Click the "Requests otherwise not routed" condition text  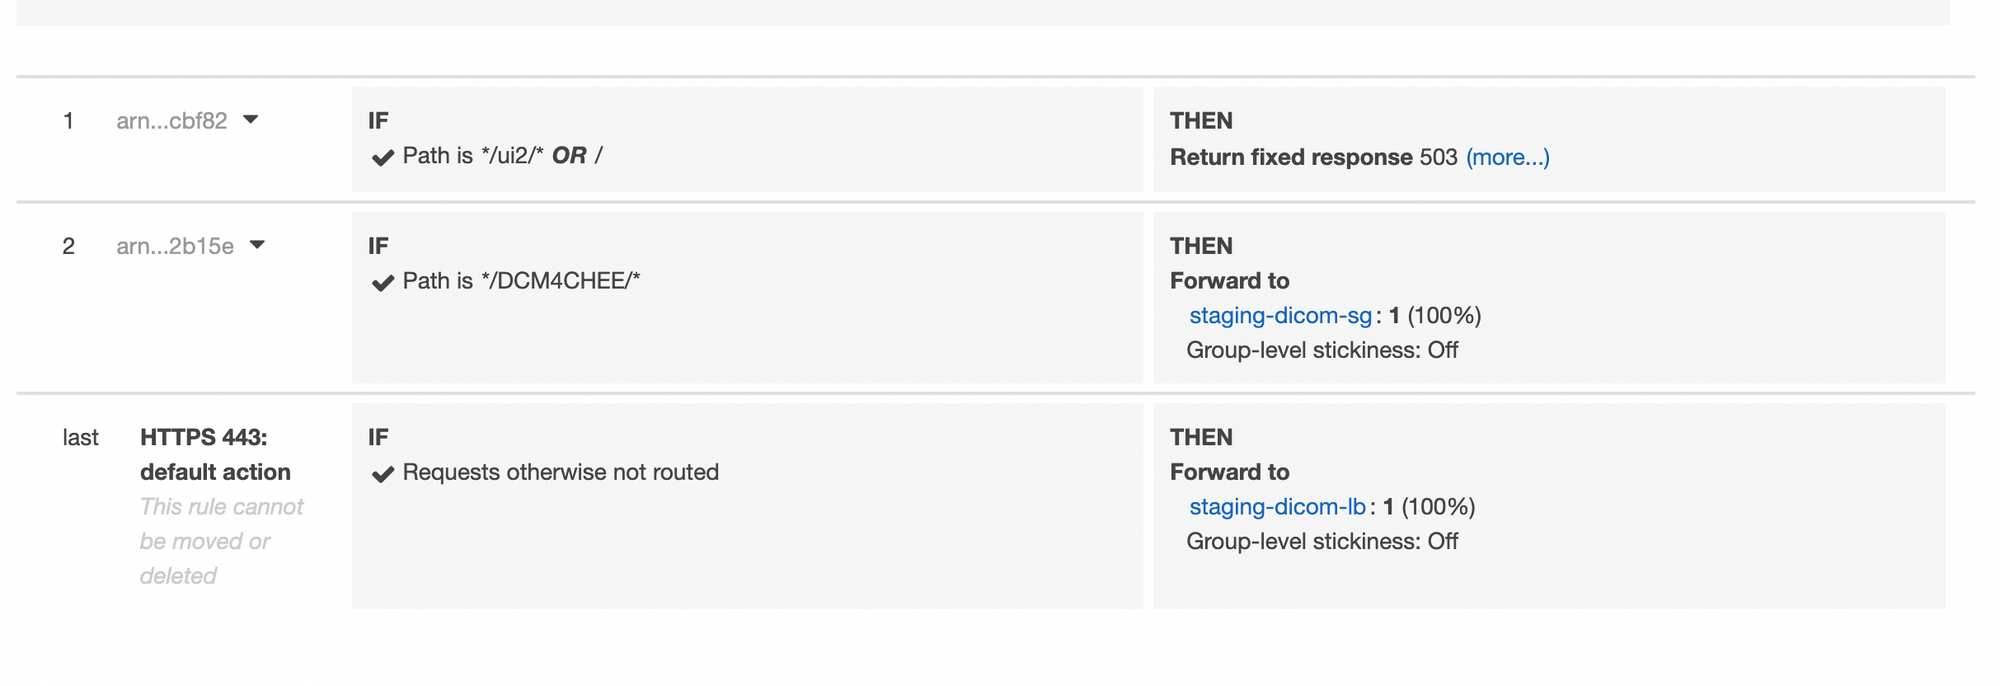[560, 472]
